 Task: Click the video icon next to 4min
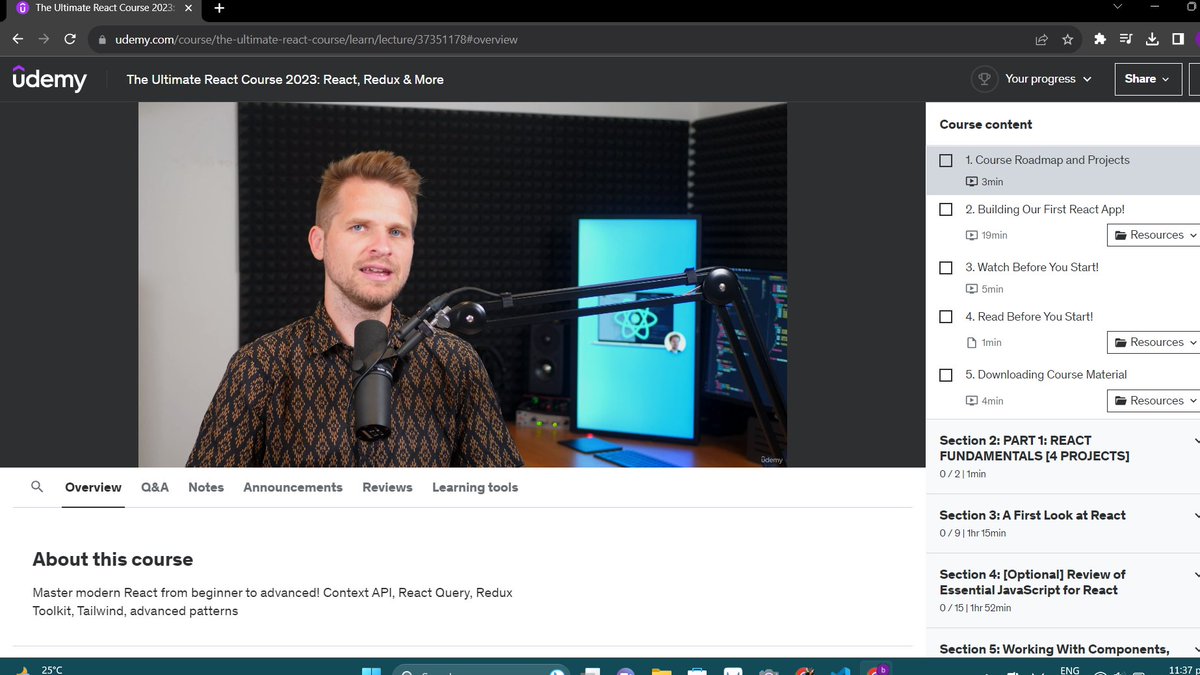(x=971, y=401)
